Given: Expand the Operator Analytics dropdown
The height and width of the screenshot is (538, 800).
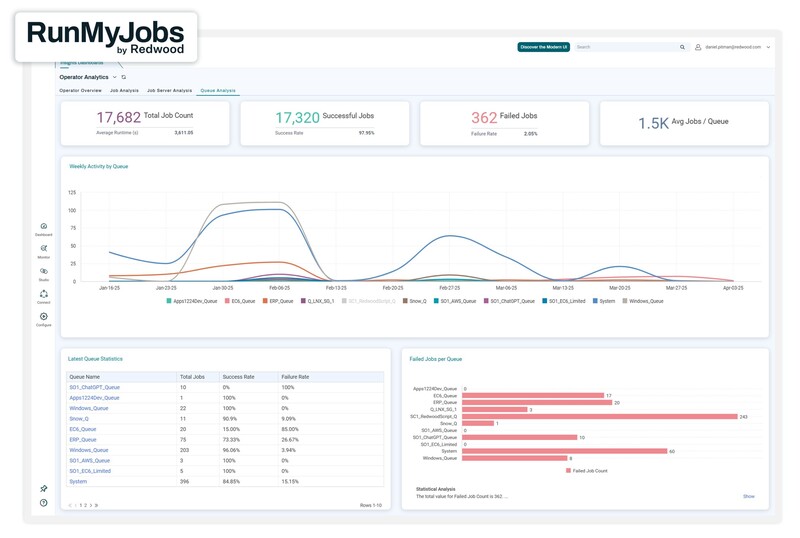Looking at the screenshot, I should coord(114,77).
